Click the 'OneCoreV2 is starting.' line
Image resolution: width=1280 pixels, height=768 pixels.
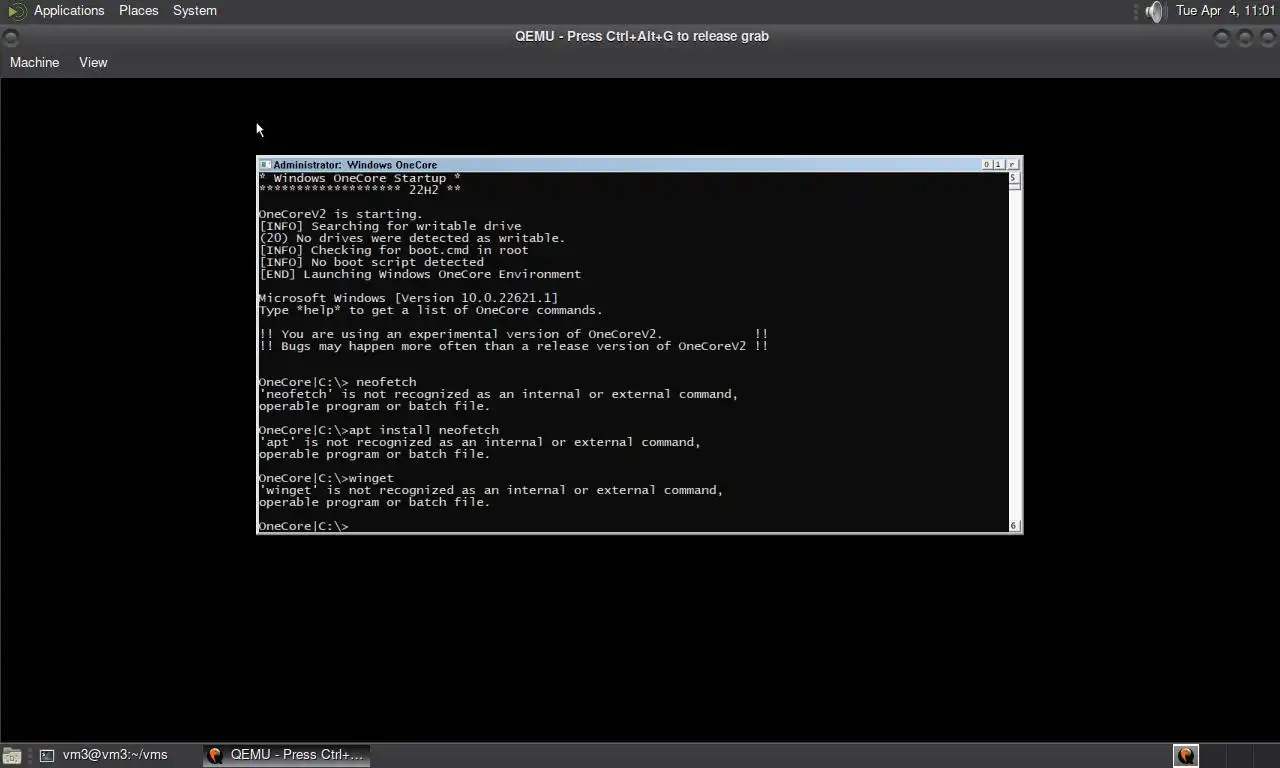pos(340,214)
